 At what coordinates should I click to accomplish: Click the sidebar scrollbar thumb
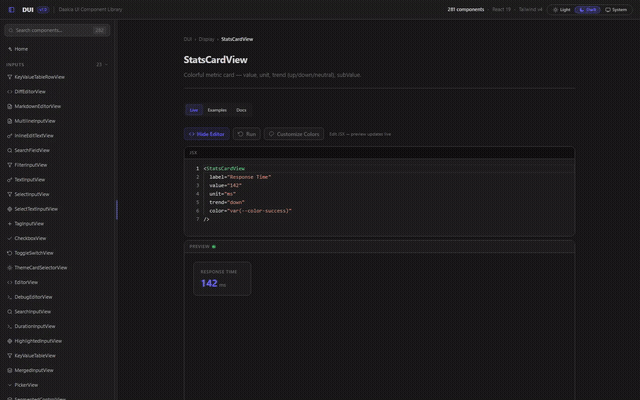[x=117, y=210]
